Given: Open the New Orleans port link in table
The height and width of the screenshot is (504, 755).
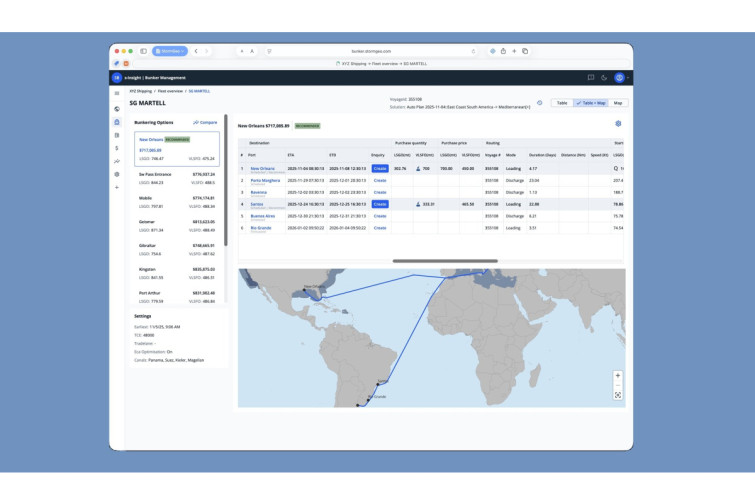Looking at the screenshot, I should click(262, 168).
